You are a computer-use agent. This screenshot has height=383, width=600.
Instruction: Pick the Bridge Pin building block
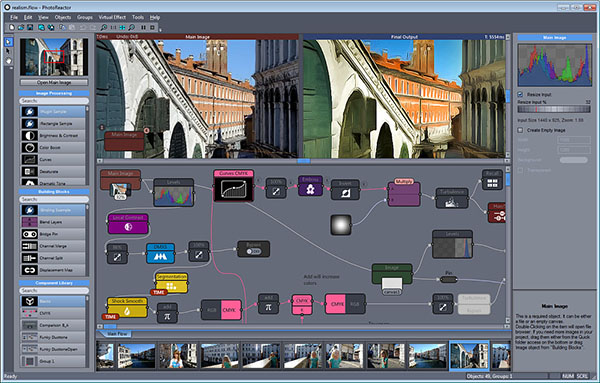(53, 234)
